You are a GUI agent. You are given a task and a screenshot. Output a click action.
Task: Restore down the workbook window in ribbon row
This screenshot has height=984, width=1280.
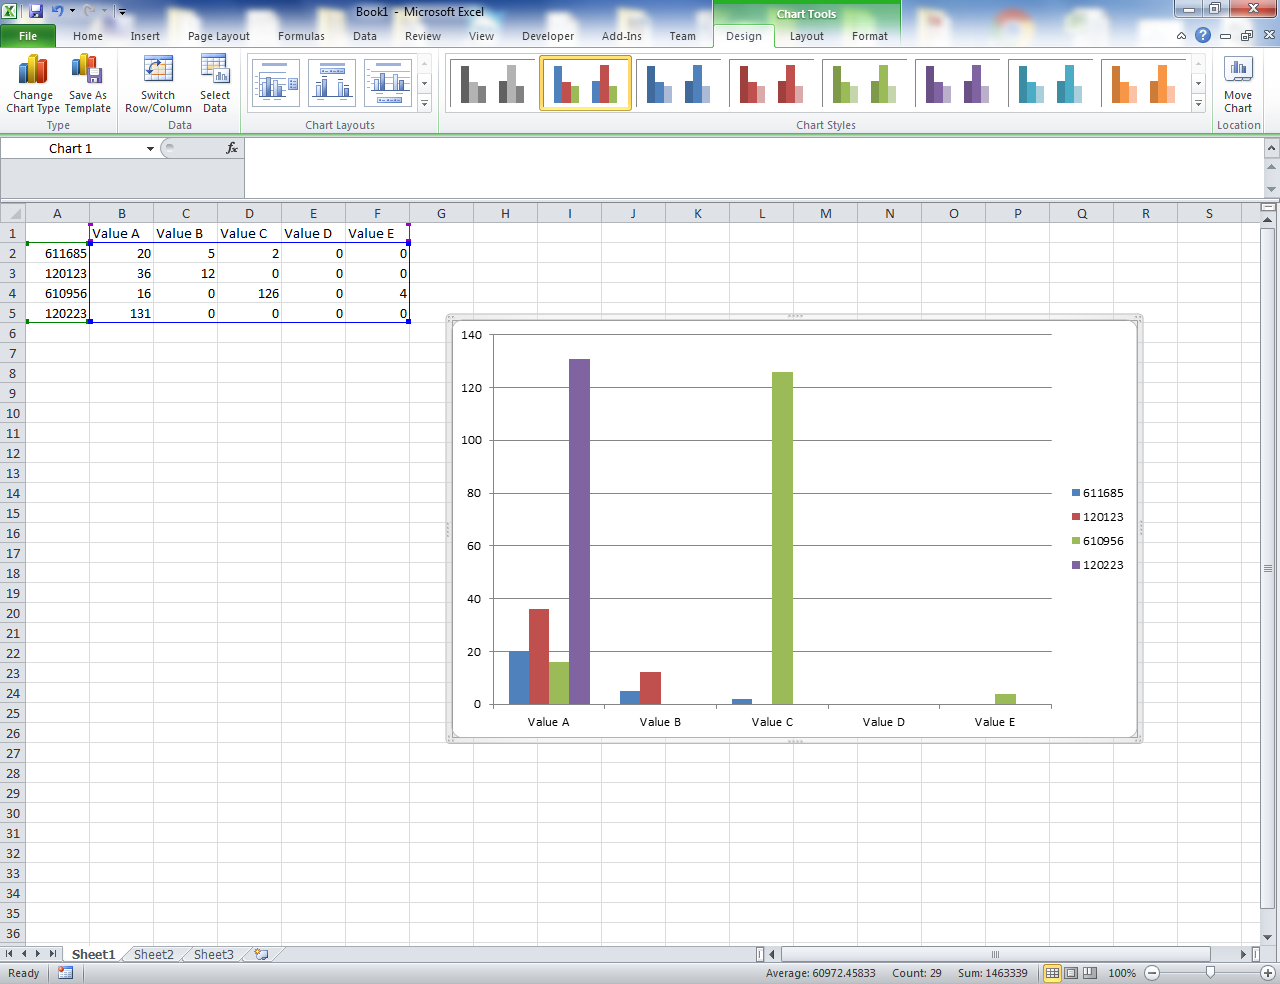(1246, 36)
